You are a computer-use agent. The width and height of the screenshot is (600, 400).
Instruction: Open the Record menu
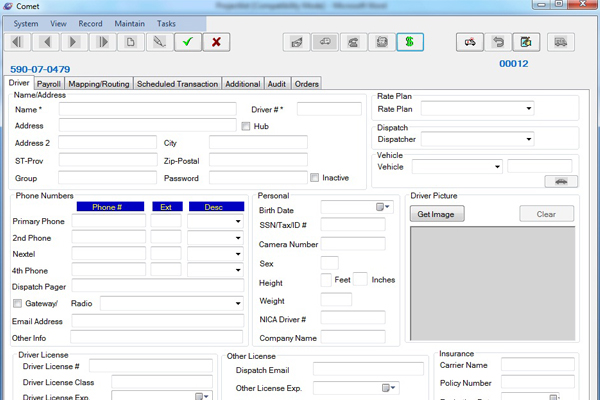point(90,24)
